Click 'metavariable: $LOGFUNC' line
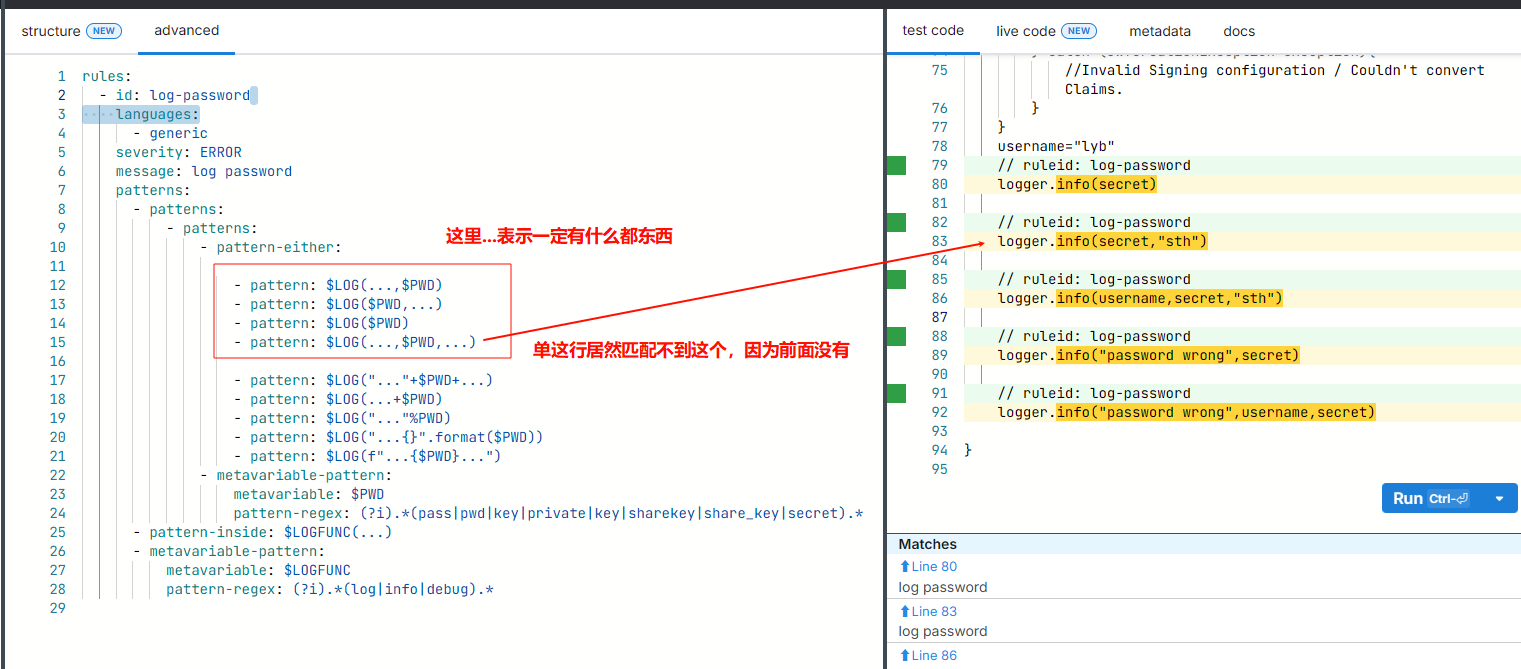Screen dimensions: 1521x669 click(258, 570)
